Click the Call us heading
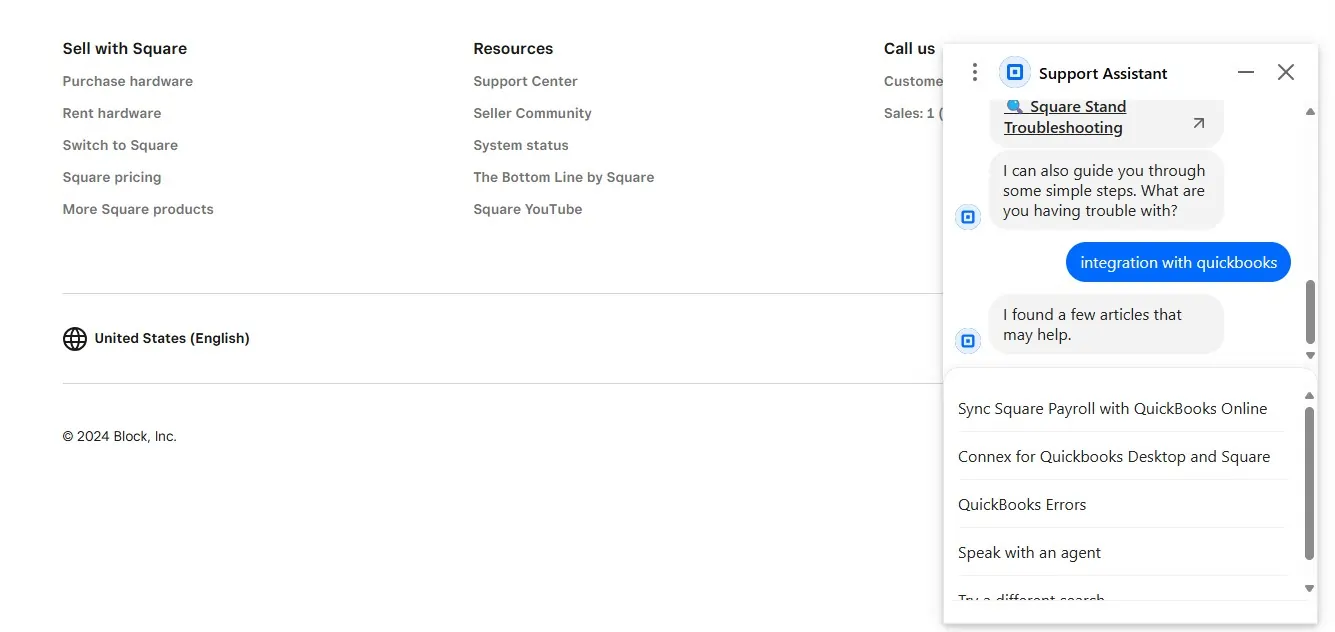 pos(909,48)
